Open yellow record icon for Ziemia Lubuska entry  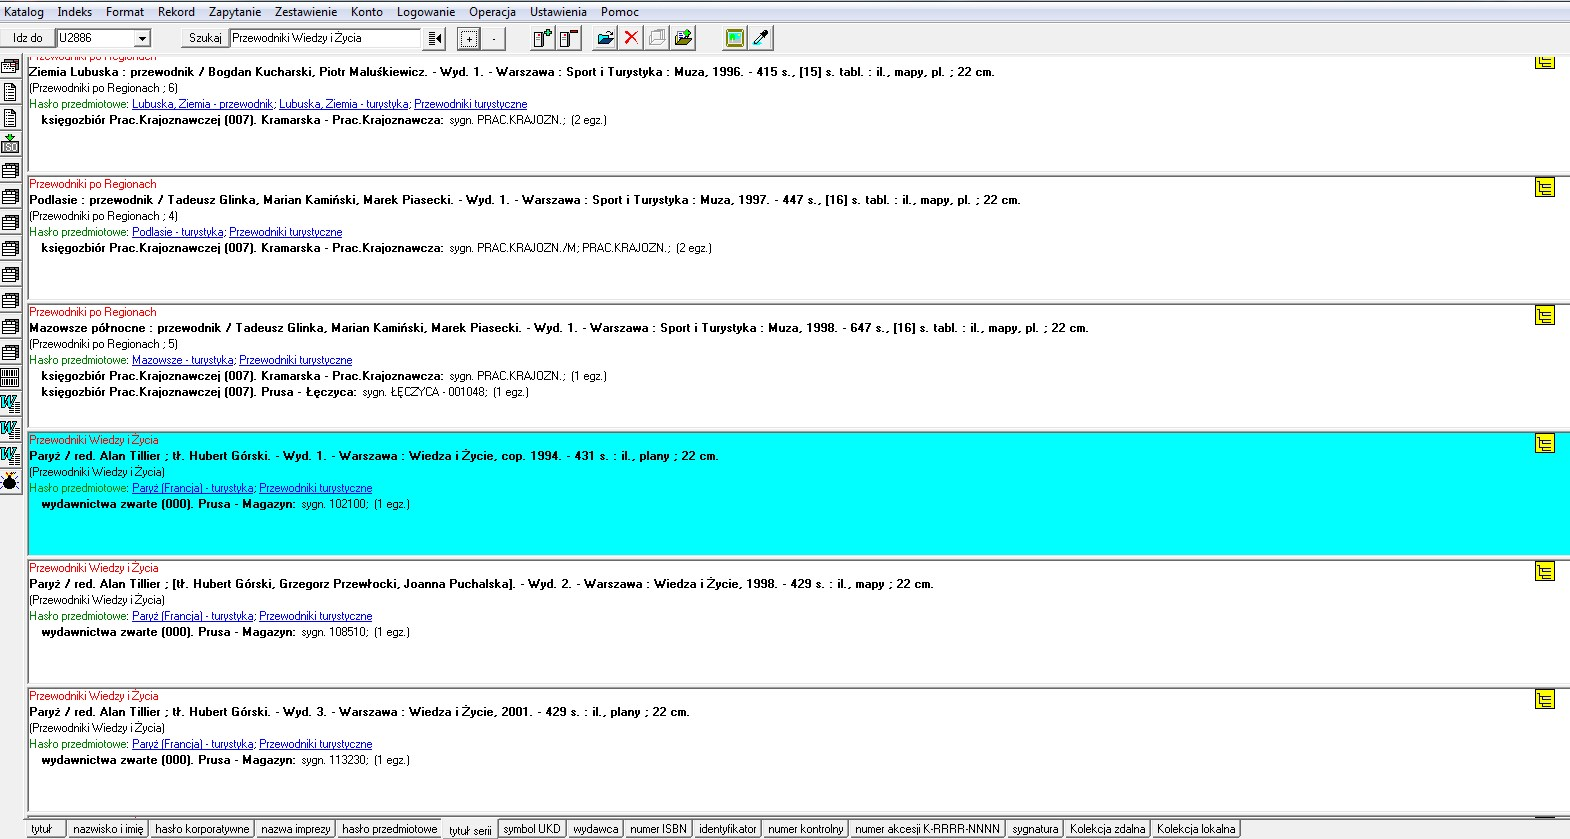coord(1545,62)
